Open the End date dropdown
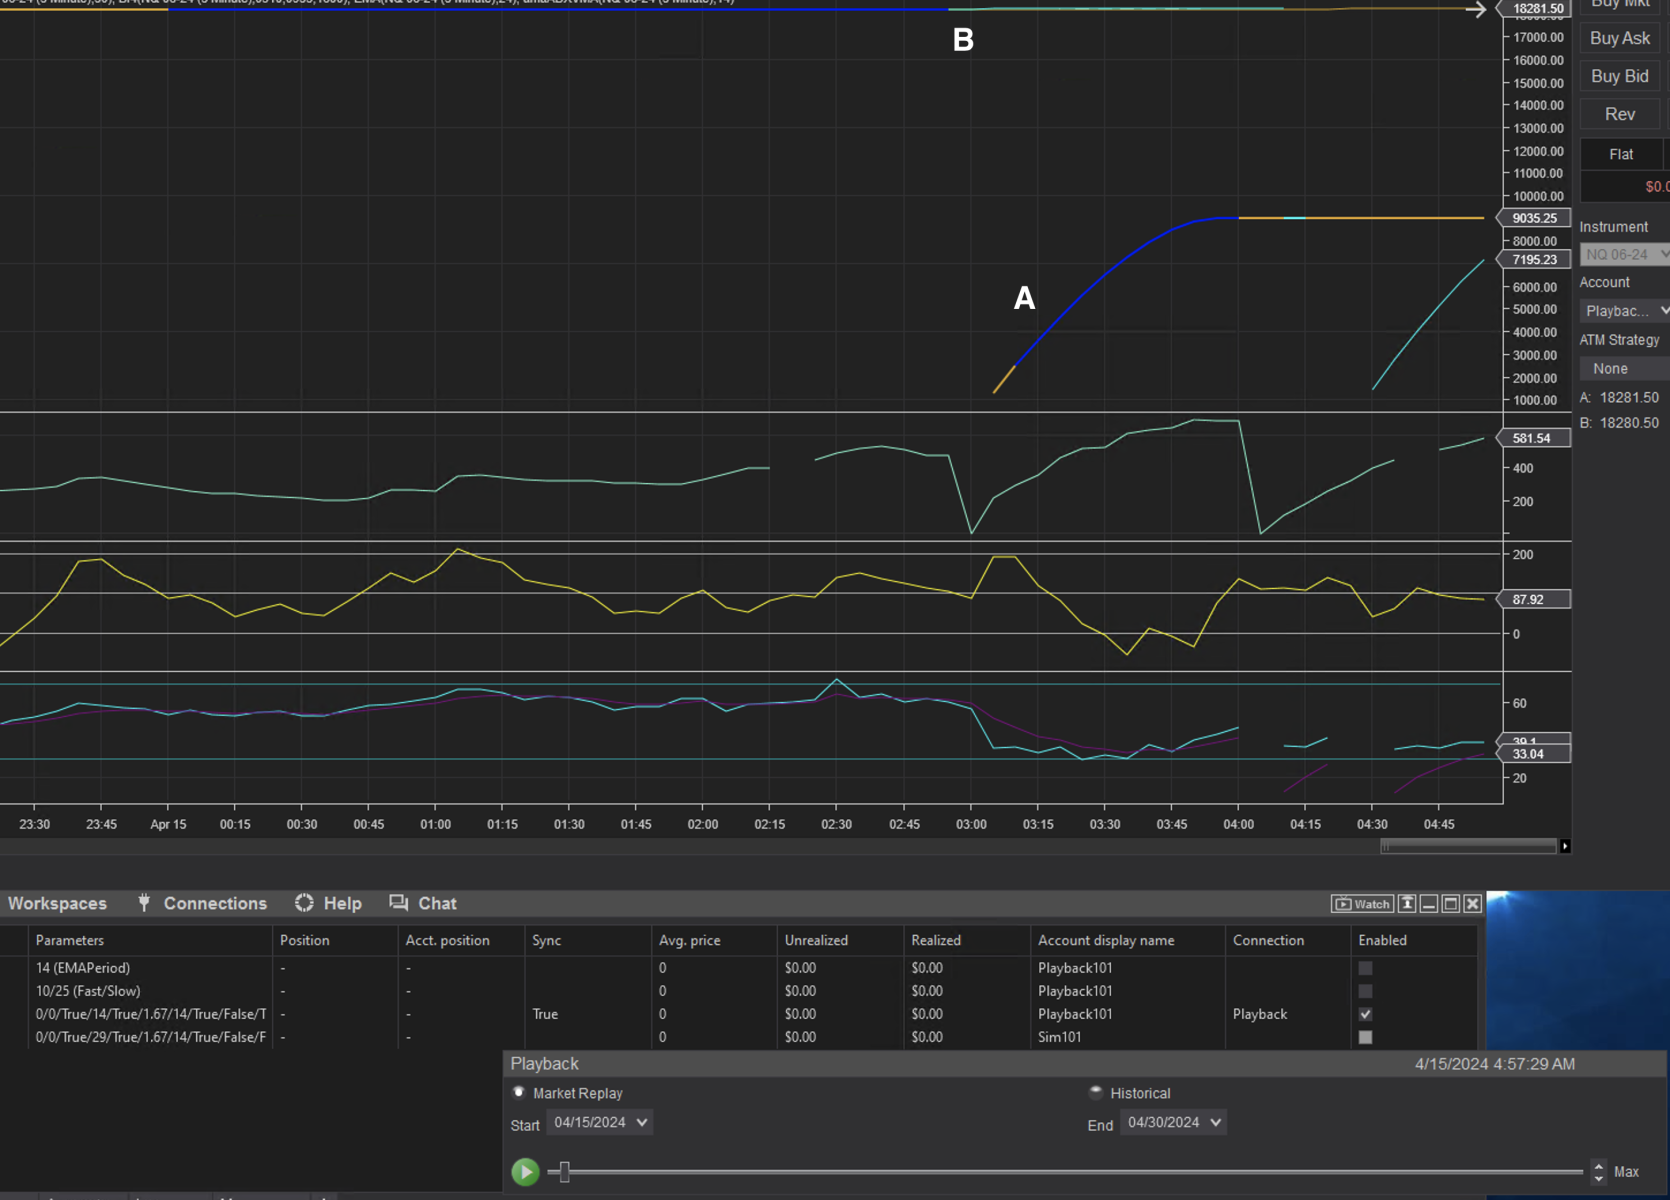Screen dimensions: 1670x1200 tap(1215, 1123)
